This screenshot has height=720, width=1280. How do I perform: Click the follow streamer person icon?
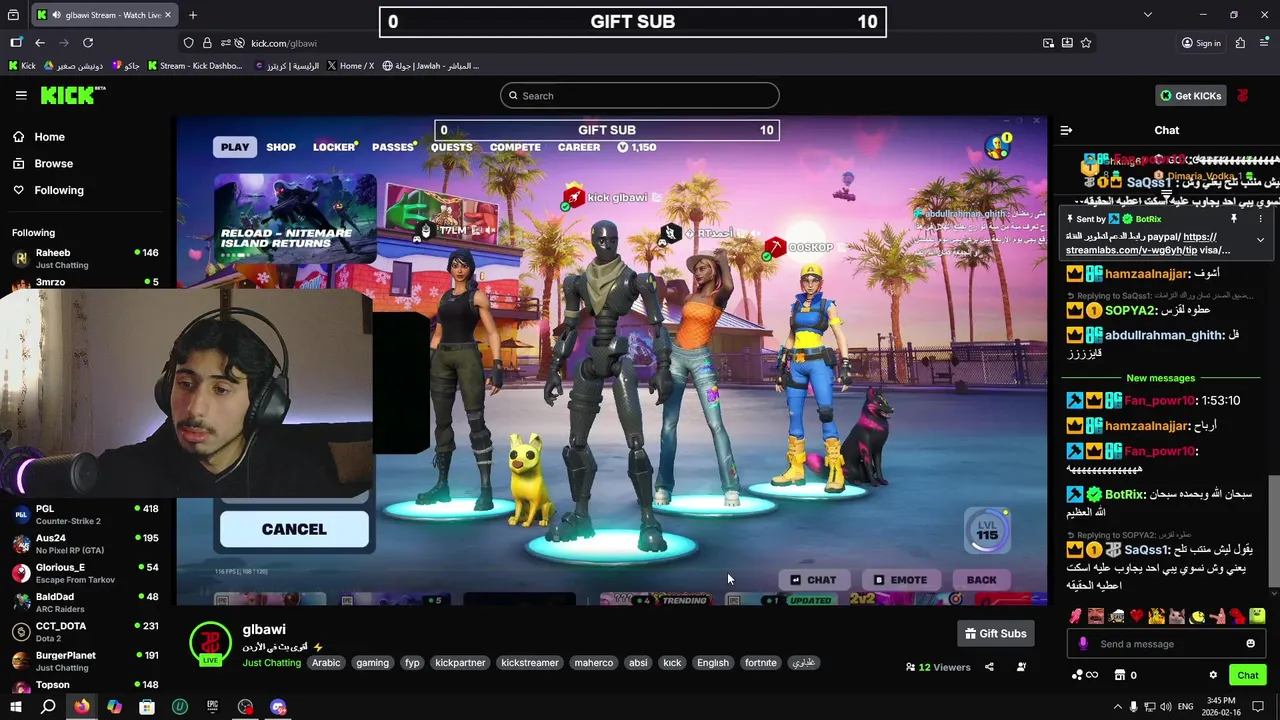pos(1021,667)
